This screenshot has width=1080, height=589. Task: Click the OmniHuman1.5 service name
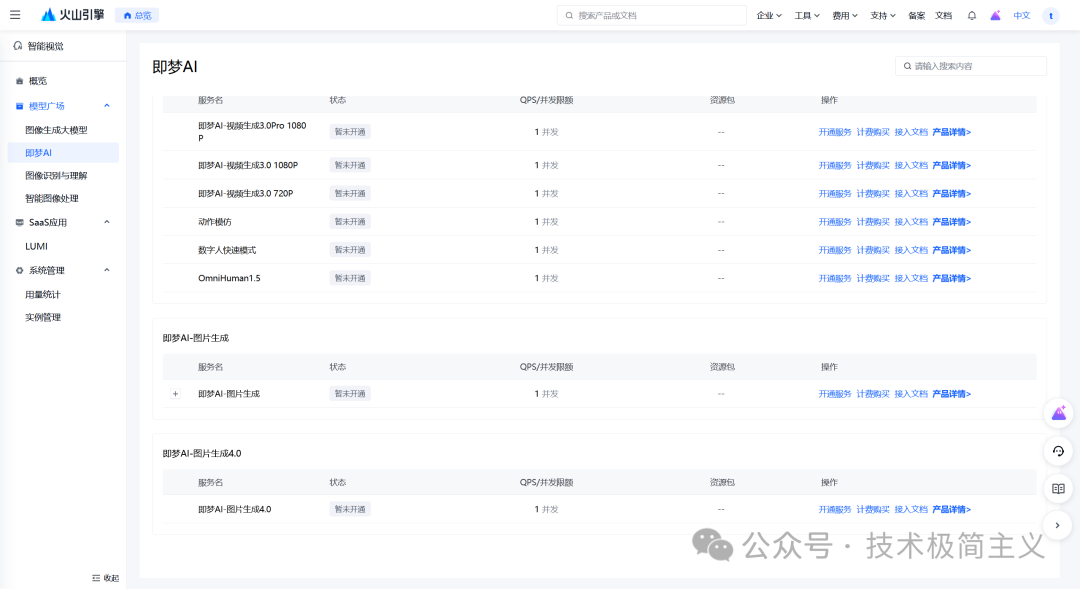click(229, 278)
